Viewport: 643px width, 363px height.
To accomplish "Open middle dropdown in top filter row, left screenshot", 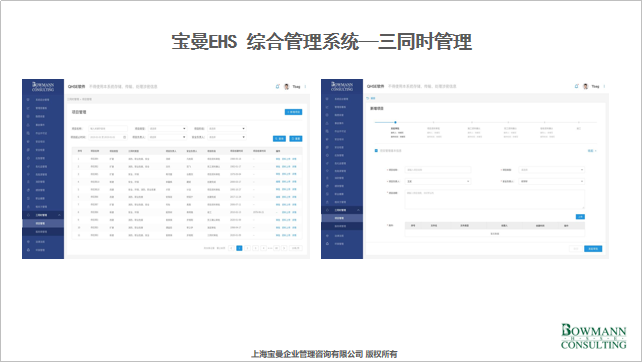I will pyautogui.click(x=167, y=129).
